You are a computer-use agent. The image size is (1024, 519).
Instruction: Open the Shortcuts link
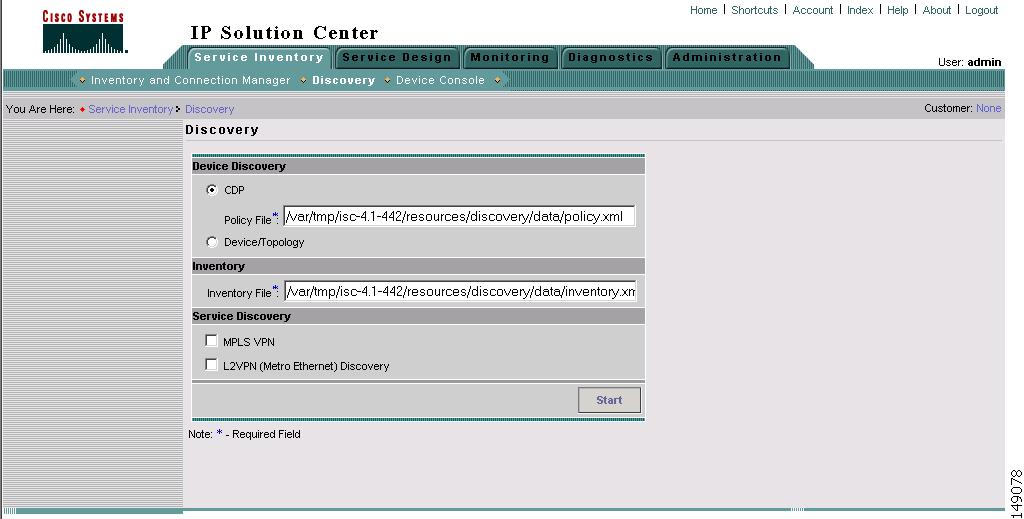pos(754,10)
